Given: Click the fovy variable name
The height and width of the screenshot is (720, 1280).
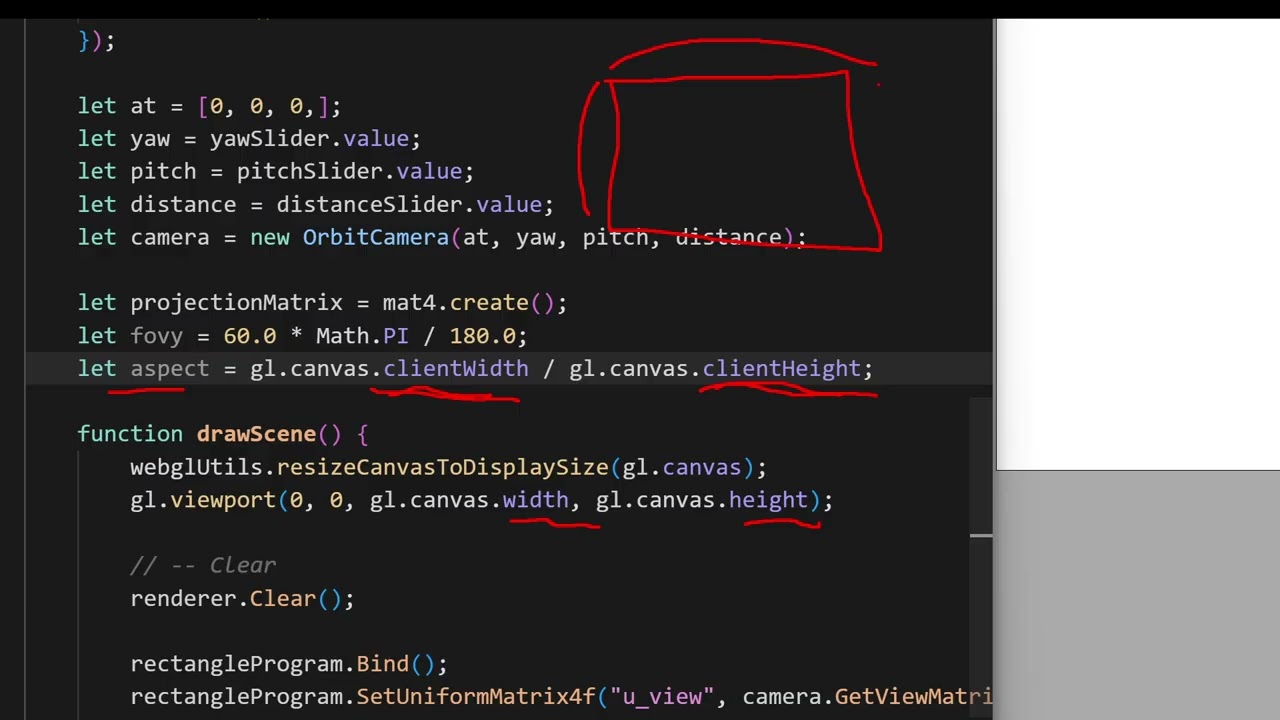Looking at the screenshot, I should (157, 336).
